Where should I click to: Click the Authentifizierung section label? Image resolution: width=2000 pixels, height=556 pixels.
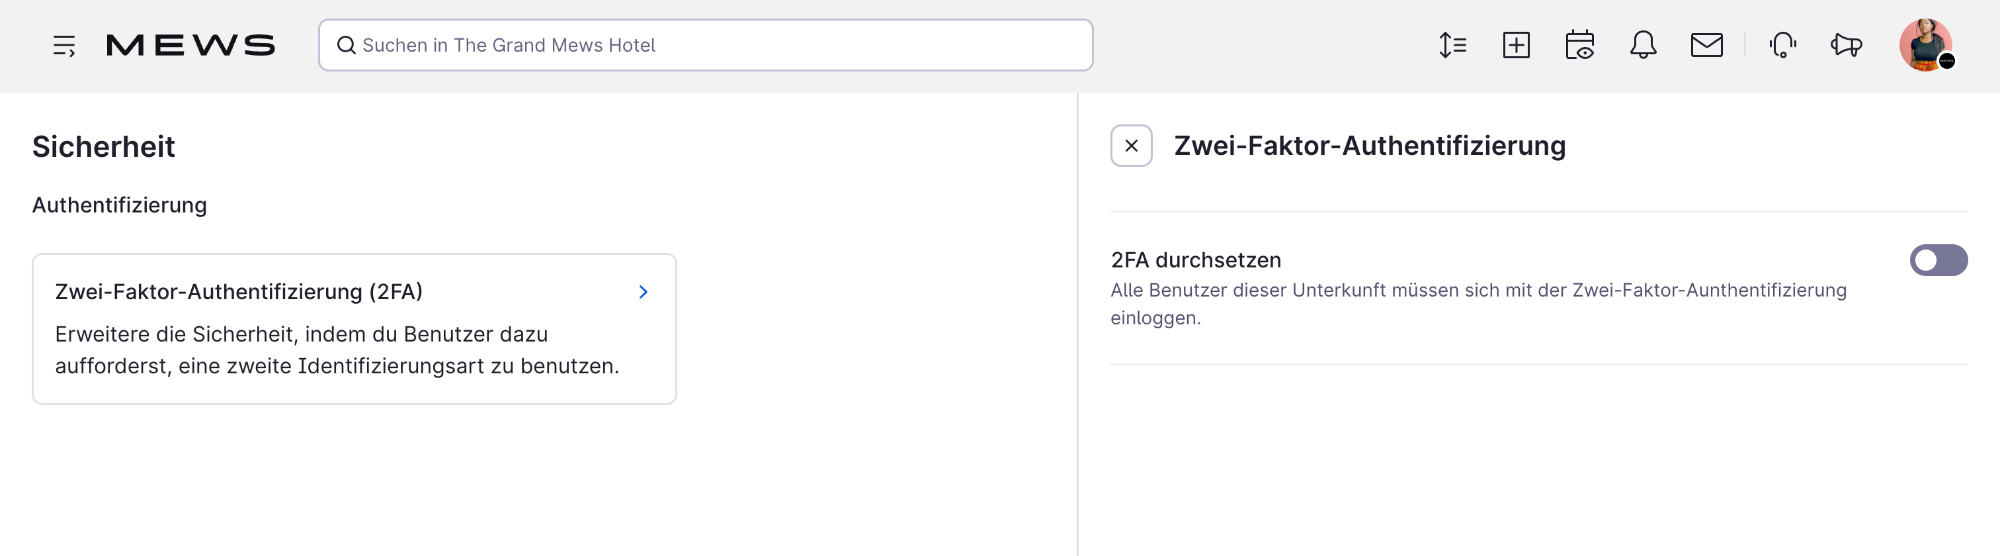[120, 205]
